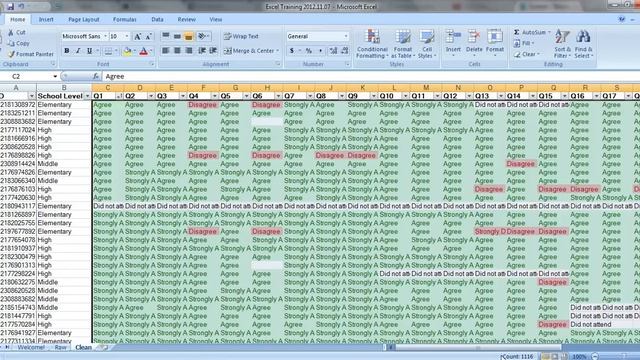The width and height of the screenshot is (640, 360).
Task: Click AutoSum
Action: (531, 32)
